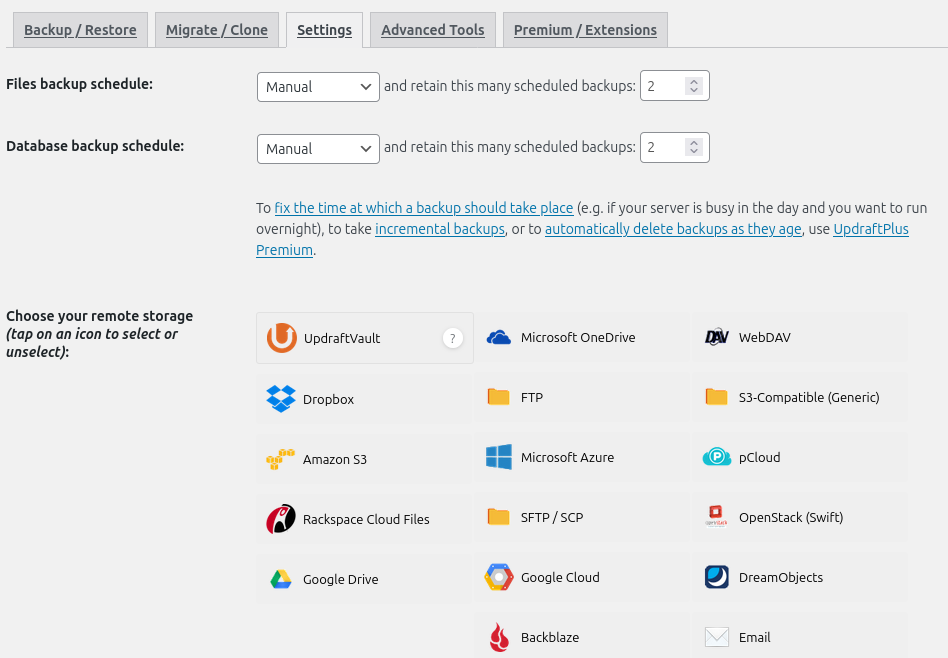948x658 pixels.
Task: Click the files retain count stepper arrows
Action: [x=694, y=87]
